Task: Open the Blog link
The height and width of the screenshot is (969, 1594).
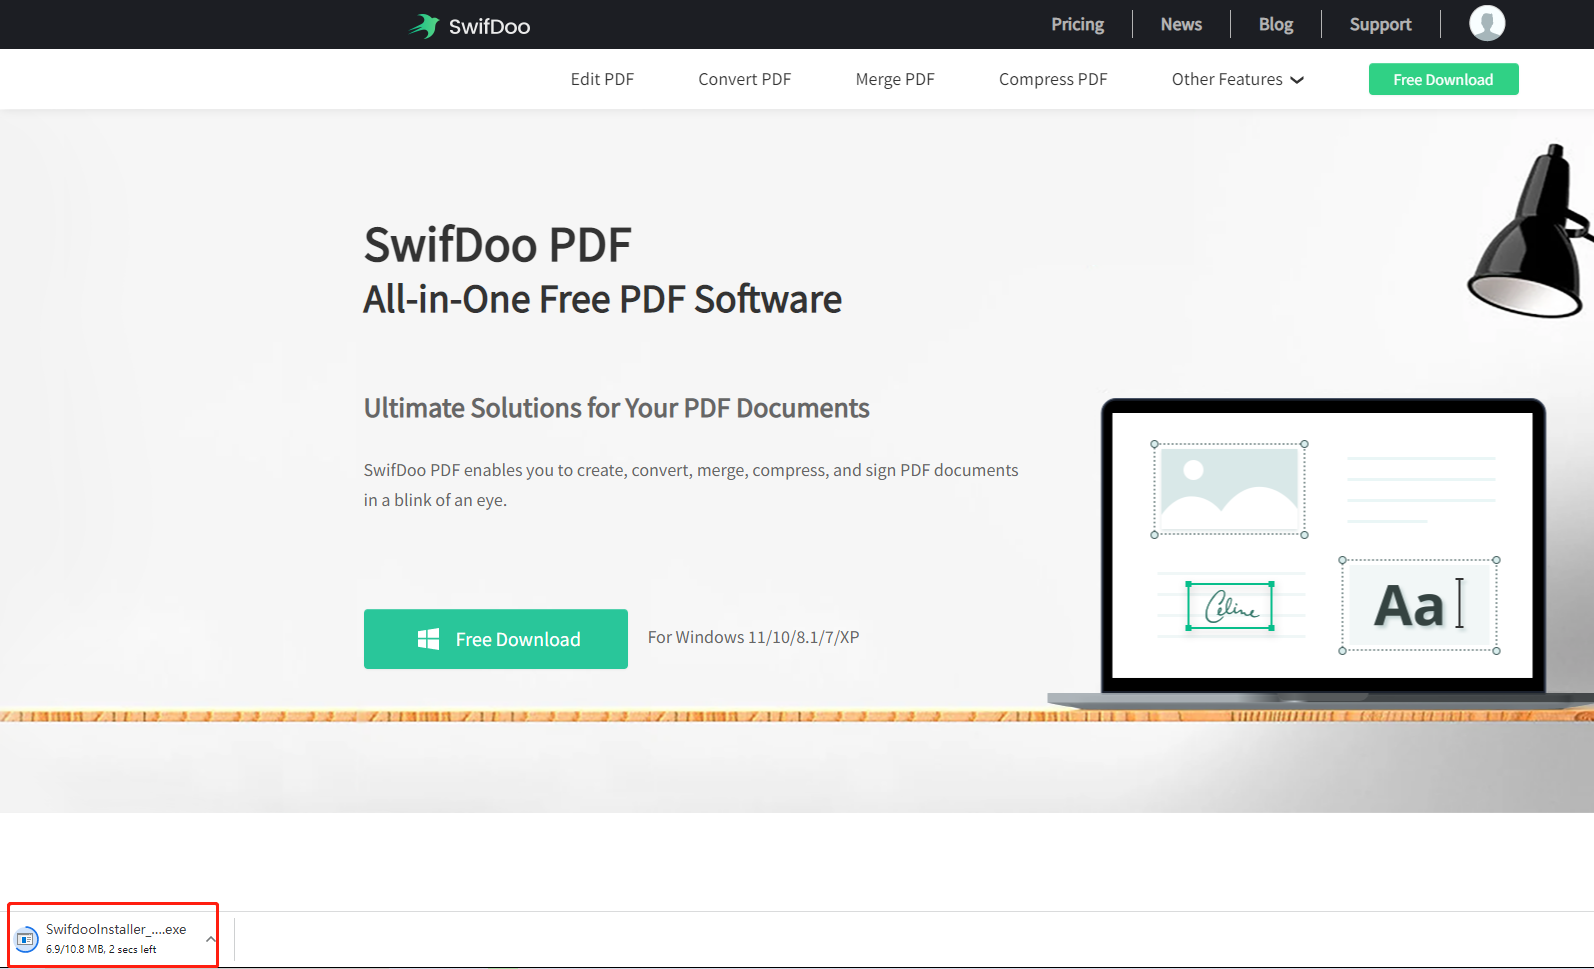Action: tap(1275, 24)
